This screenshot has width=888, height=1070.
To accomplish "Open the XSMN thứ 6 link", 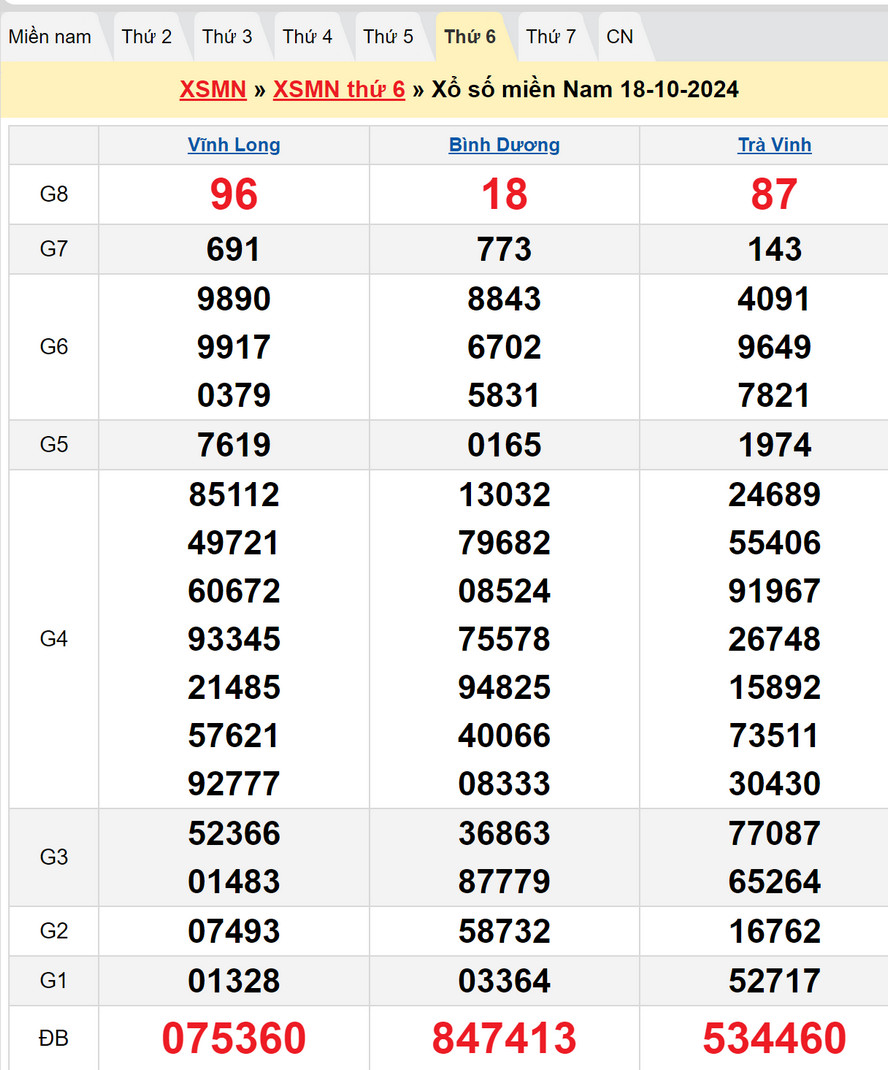I will coord(339,90).
